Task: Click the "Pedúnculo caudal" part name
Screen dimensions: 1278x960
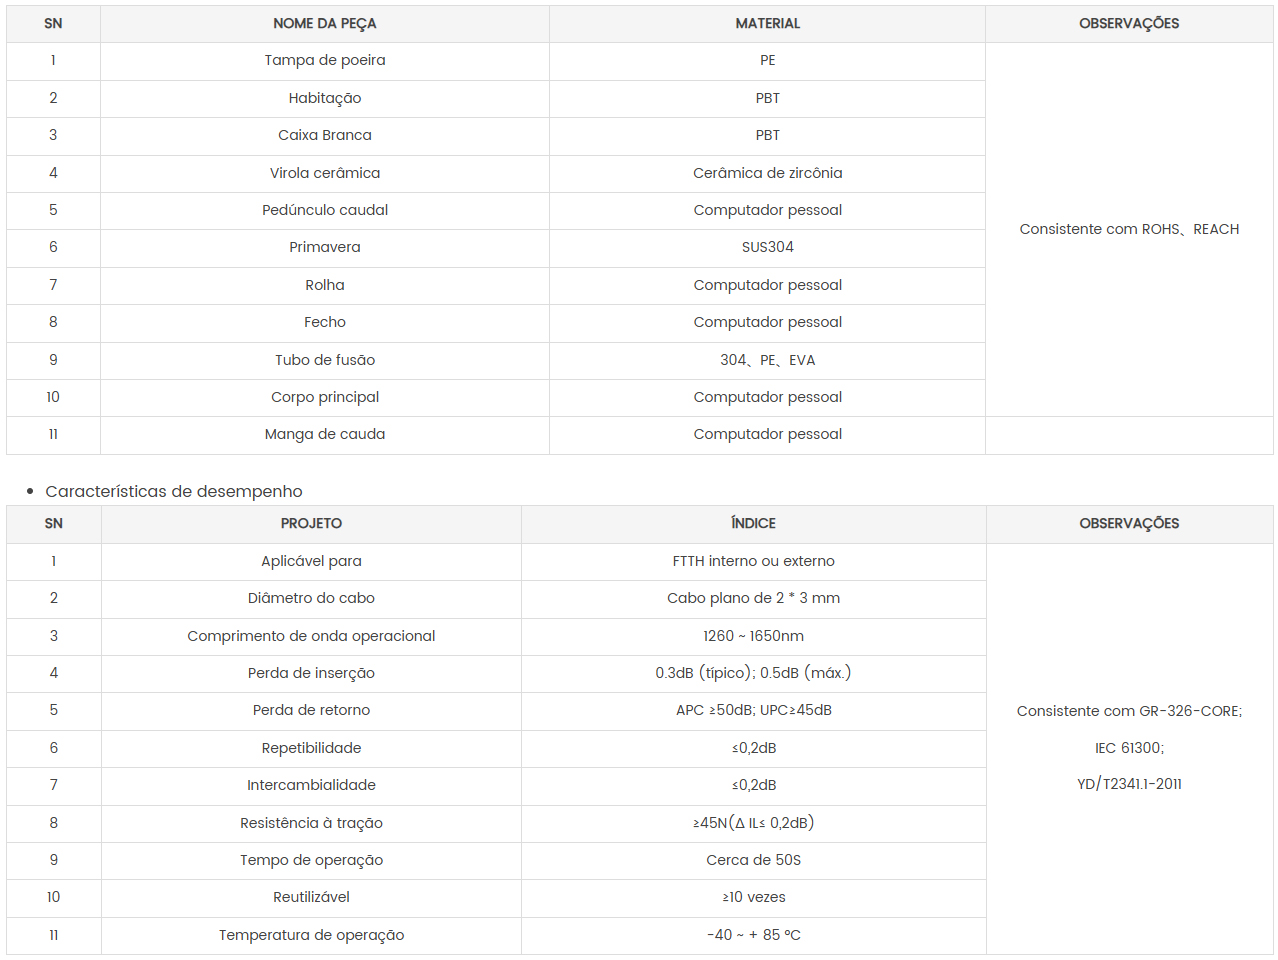Action: pos(325,210)
